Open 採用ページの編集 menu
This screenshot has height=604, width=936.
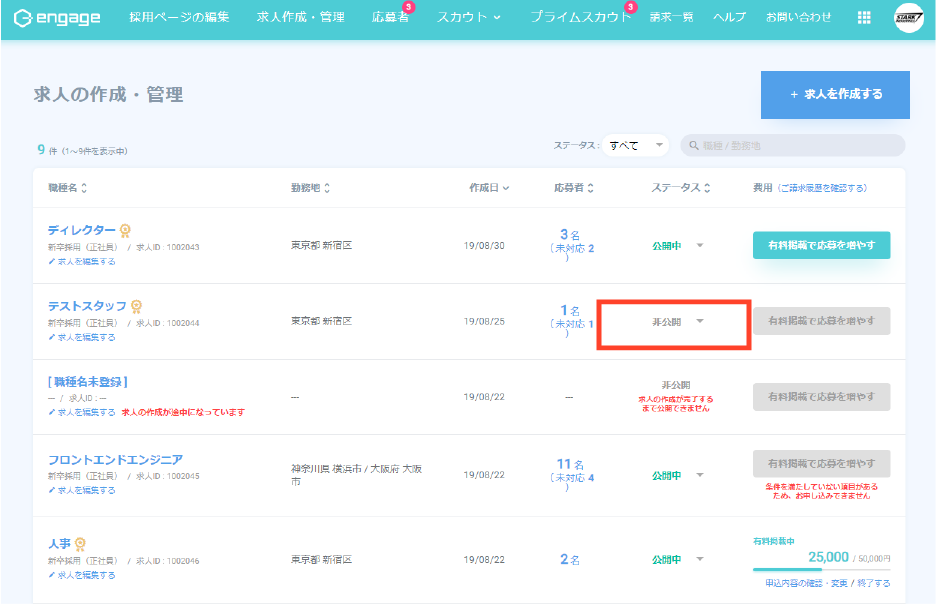(x=179, y=17)
